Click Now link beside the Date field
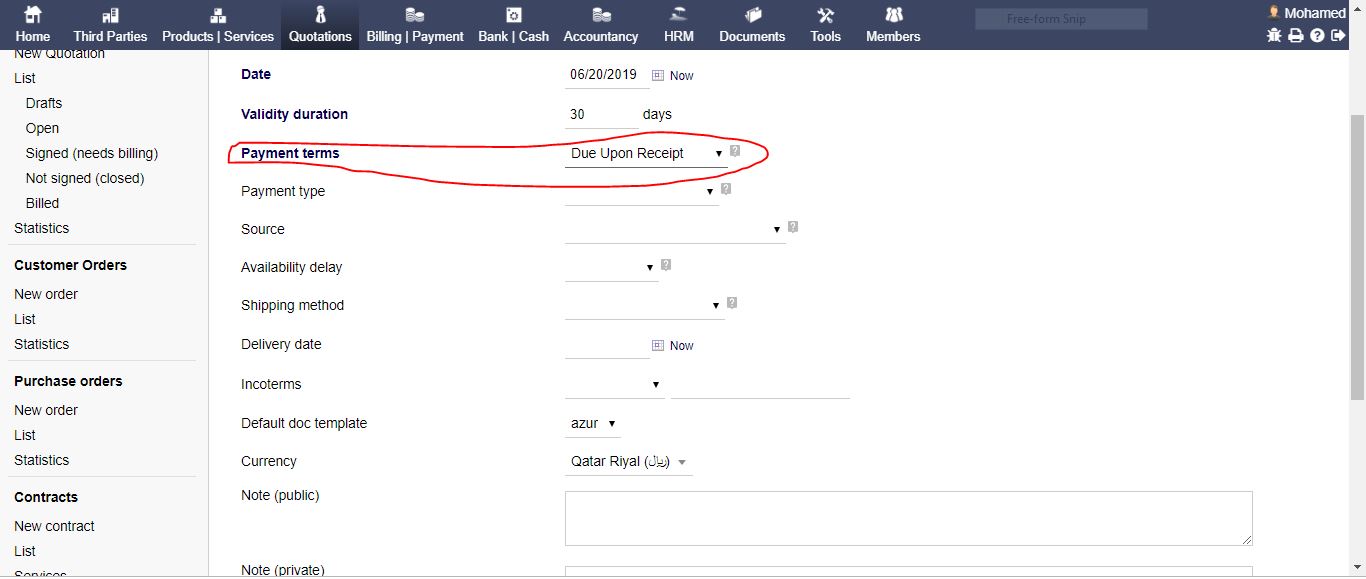Screen dimensions: 1366x579 coord(682,76)
